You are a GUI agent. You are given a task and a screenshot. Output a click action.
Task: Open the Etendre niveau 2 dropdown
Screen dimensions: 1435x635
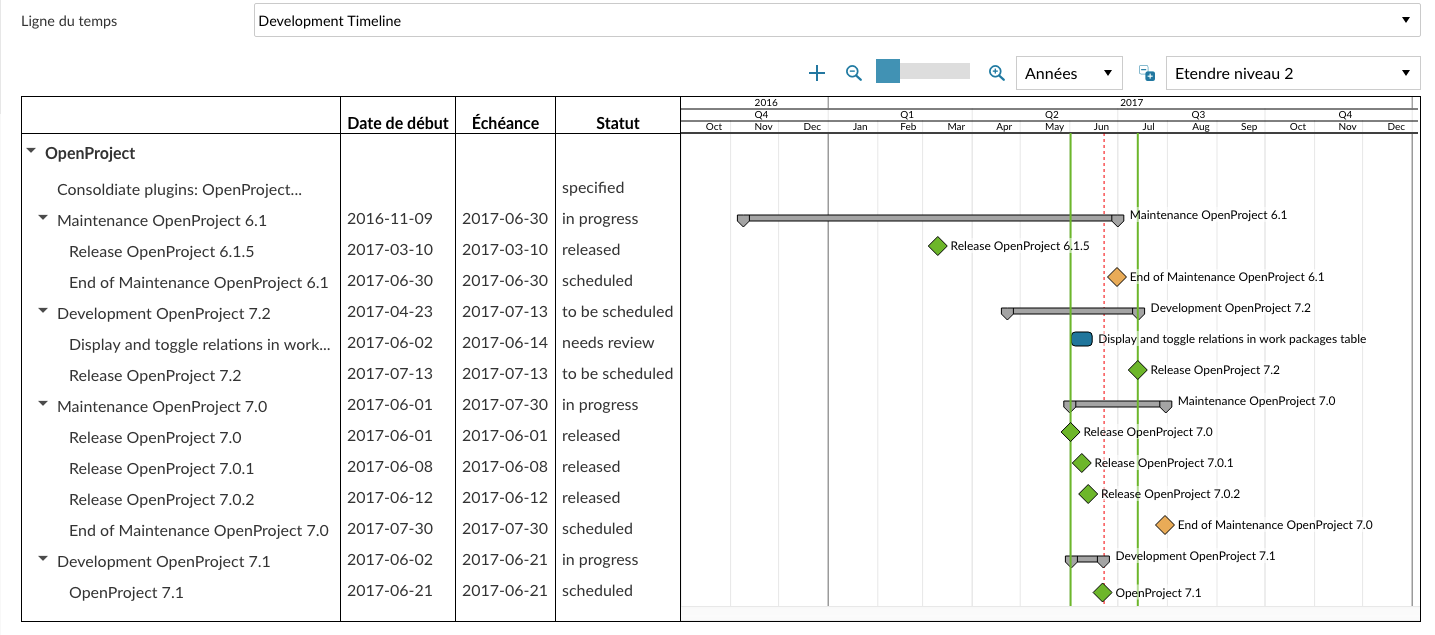[x=1292, y=72]
